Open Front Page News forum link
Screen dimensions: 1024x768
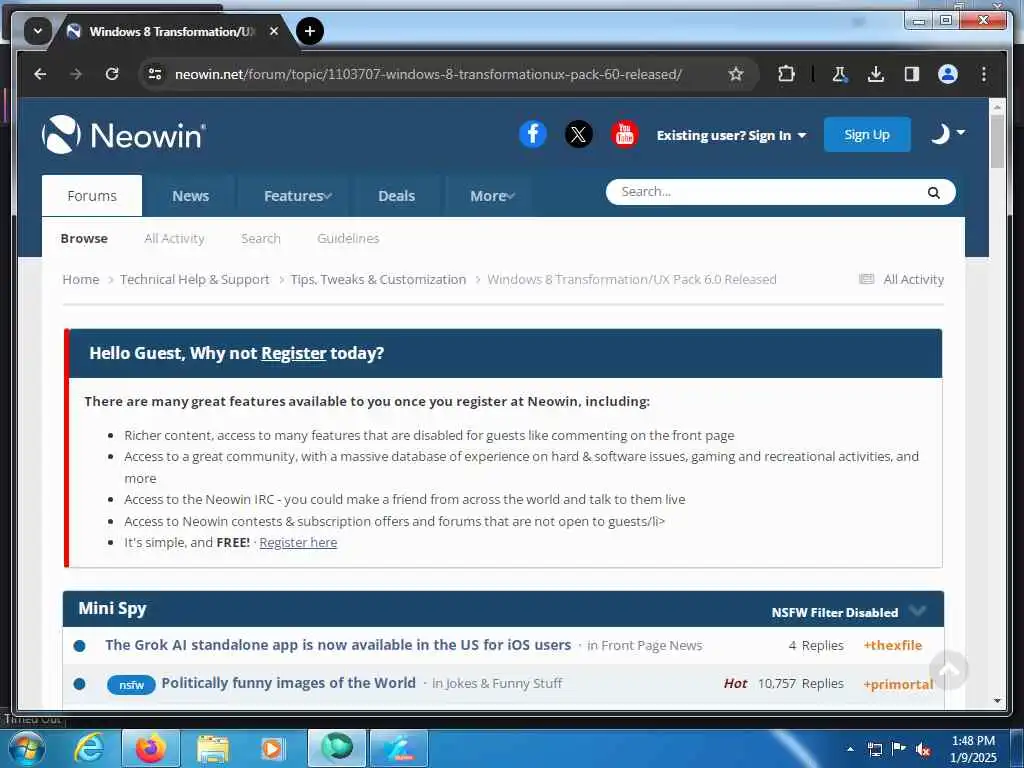(x=651, y=646)
